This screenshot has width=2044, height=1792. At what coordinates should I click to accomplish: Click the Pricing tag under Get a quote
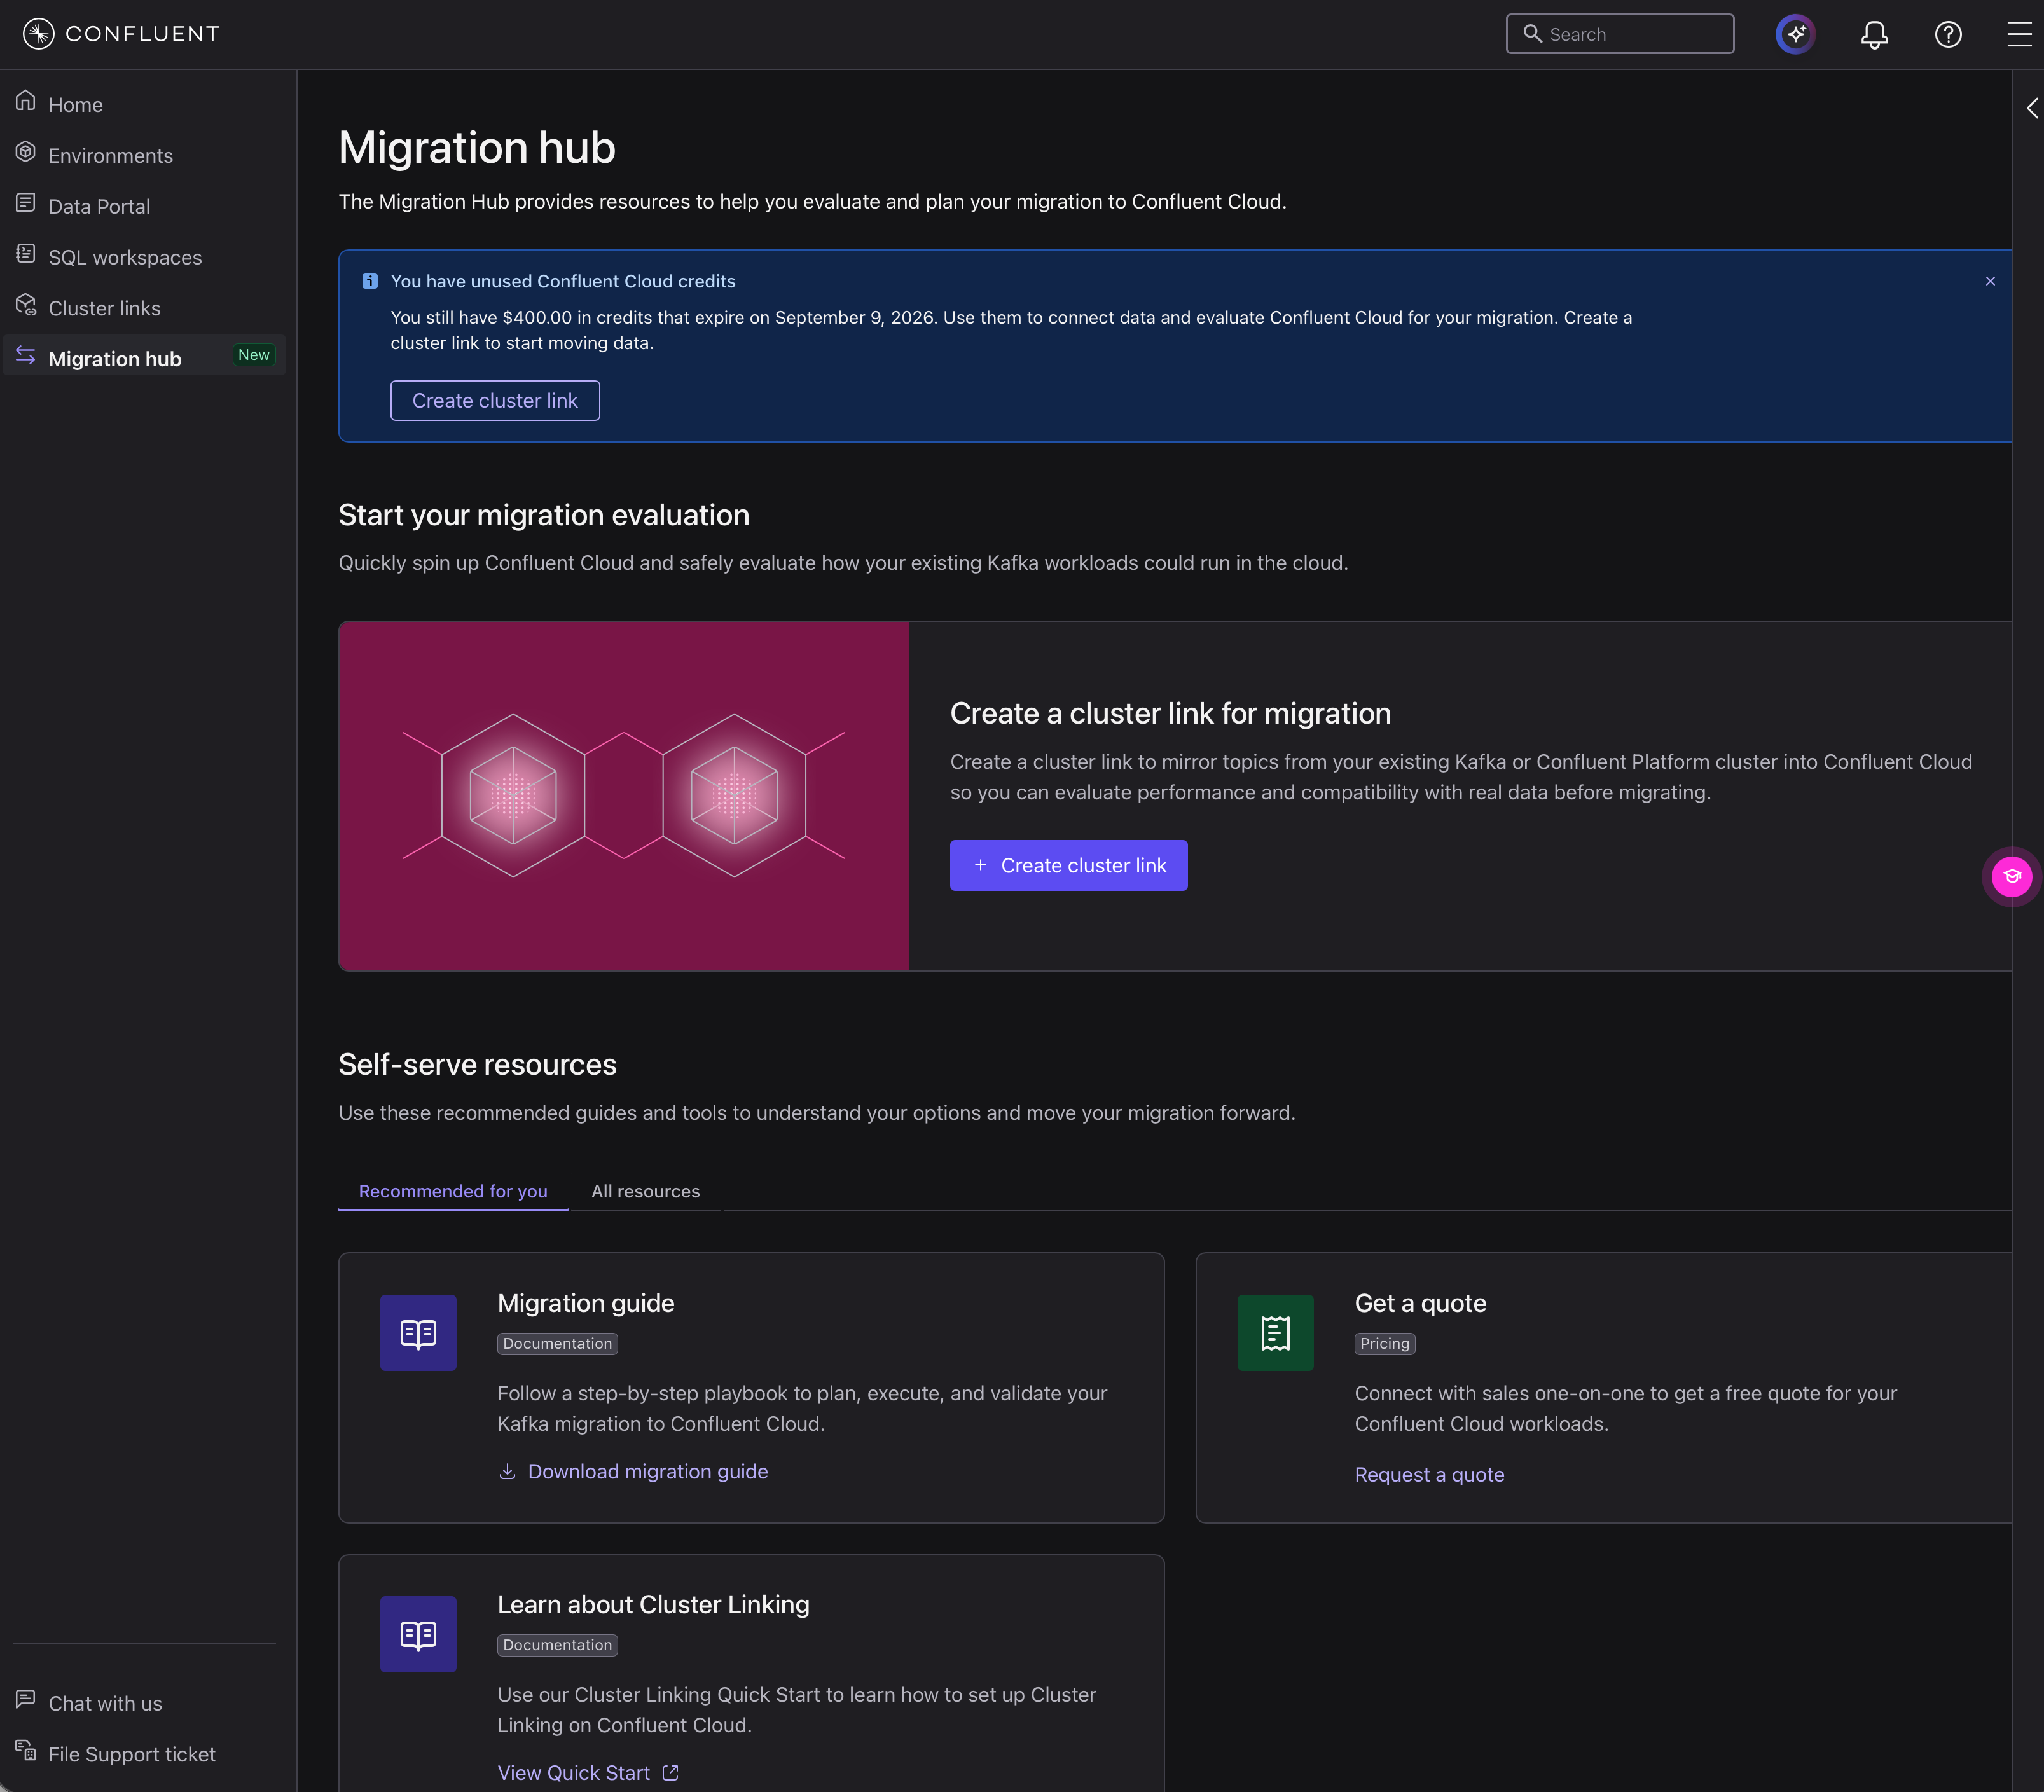(1384, 1343)
